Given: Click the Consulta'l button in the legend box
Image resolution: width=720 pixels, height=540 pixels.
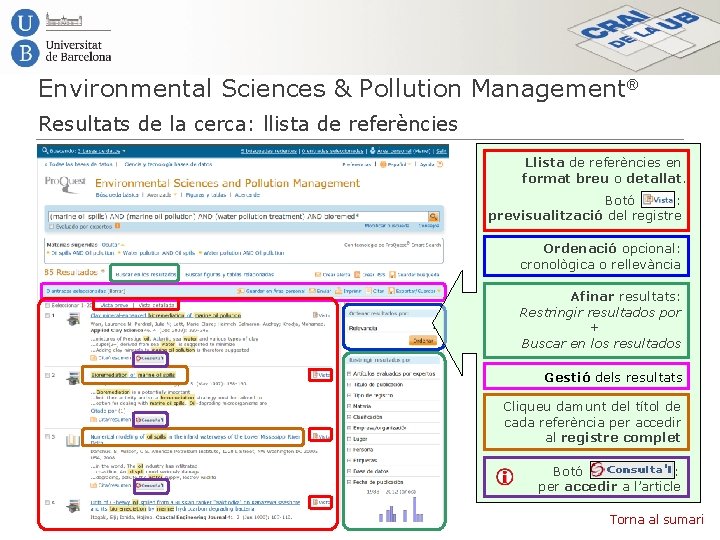Looking at the screenshot, I should pos(632,469).
